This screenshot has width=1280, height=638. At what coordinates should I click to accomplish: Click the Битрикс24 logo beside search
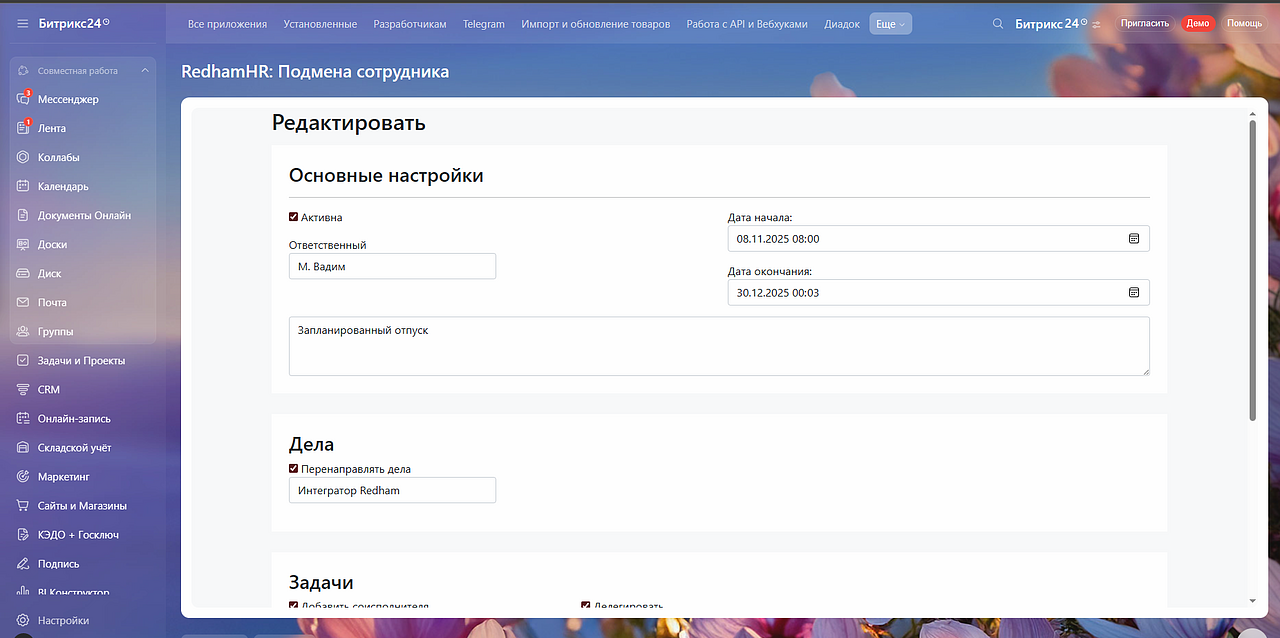pyautogui.click(x=1051, y=23)
